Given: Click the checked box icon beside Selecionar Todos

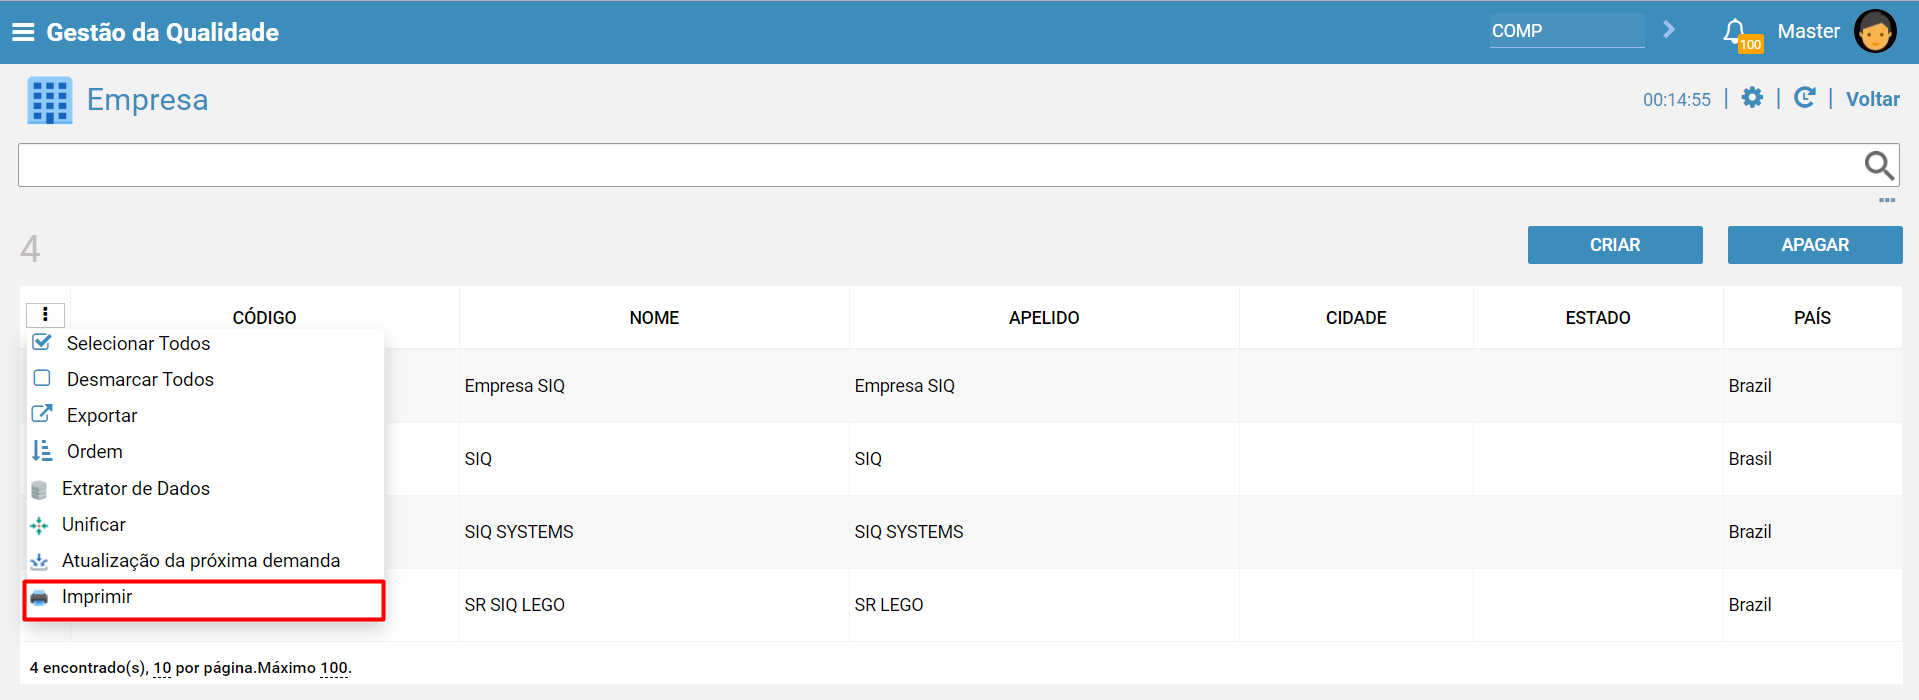Looking at the screenshot, I should pyautogui.click(x=42, y=342).
